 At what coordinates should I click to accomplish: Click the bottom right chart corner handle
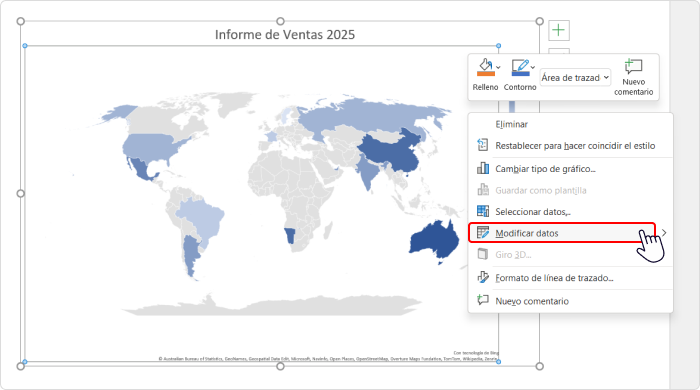pos(539,366)
